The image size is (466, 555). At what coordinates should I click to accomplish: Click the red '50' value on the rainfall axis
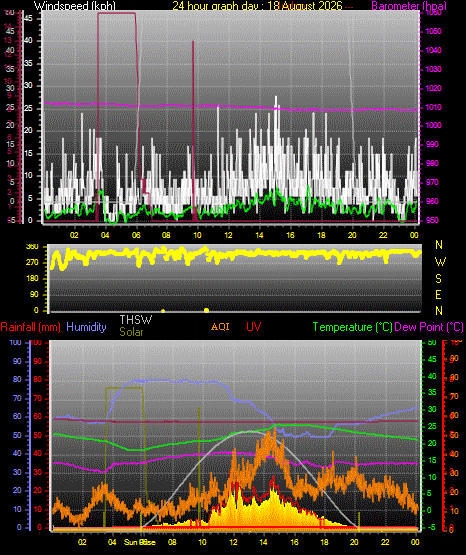38,435
